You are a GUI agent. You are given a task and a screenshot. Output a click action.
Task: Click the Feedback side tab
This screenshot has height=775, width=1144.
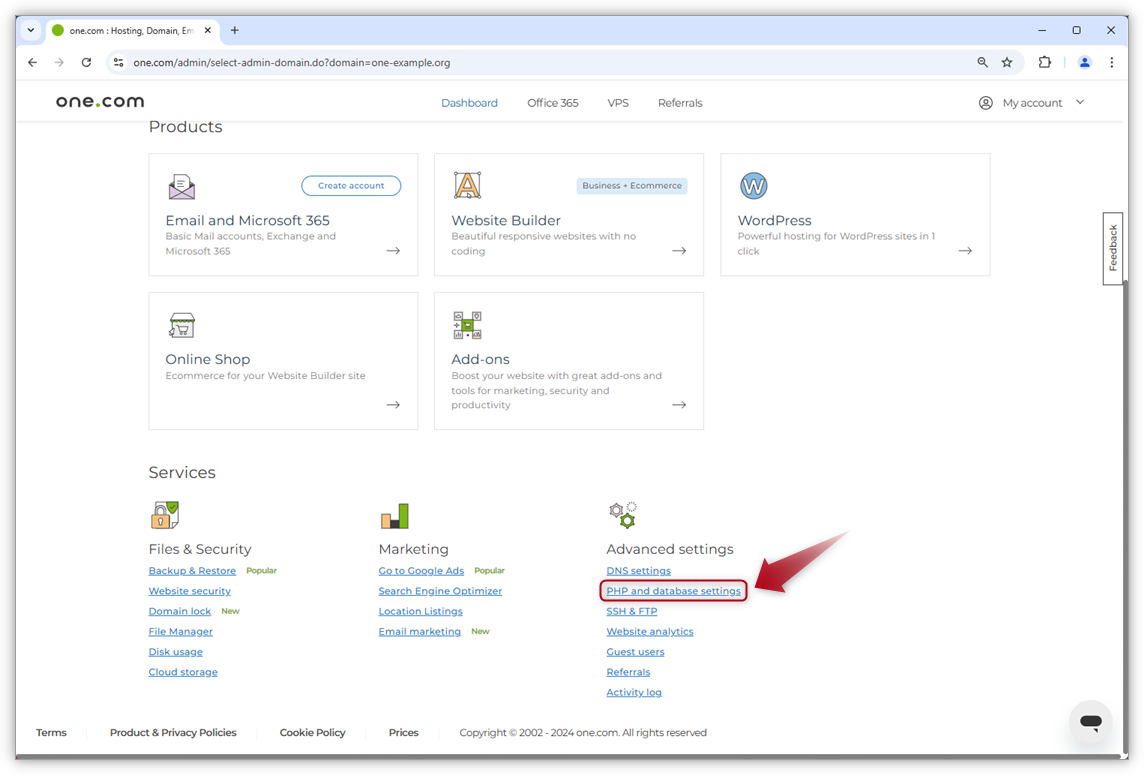[1112, 248]
